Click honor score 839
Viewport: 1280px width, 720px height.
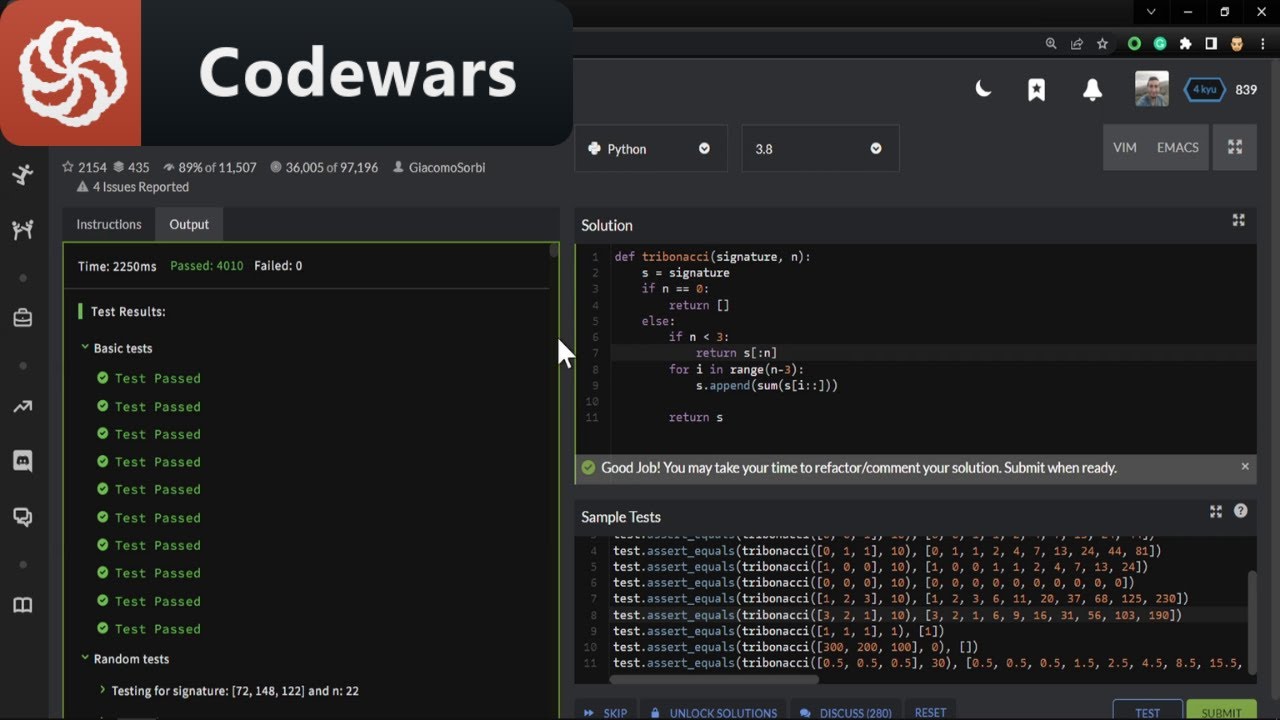(x=1246, y=89)
